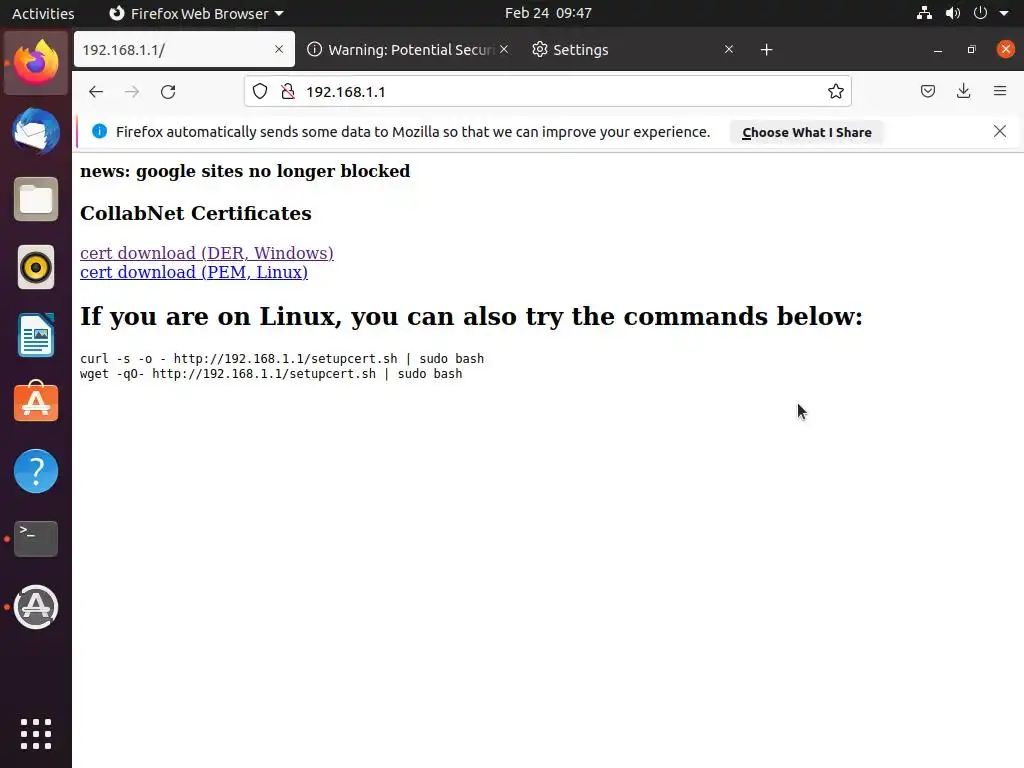Open LibreOffice Writer from dock

[x=36, y=335]
